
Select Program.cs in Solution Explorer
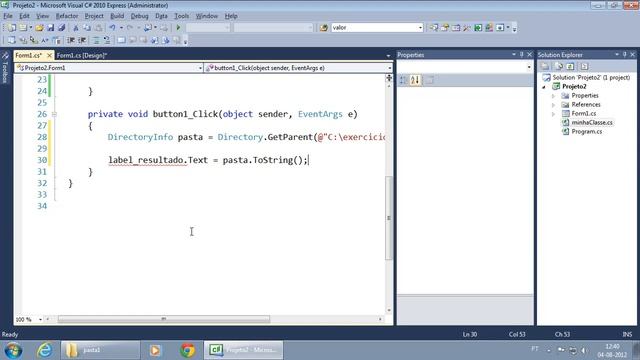click(587, 131)
